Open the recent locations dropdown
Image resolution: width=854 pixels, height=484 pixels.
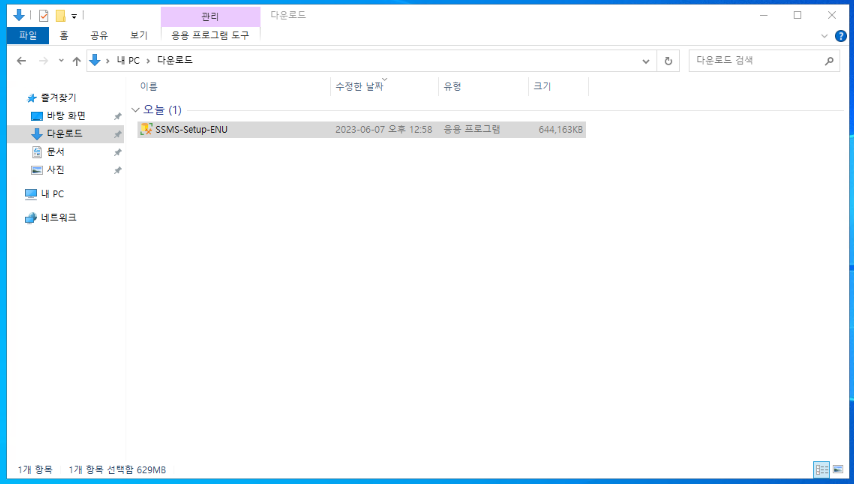(x=61, y=61)
